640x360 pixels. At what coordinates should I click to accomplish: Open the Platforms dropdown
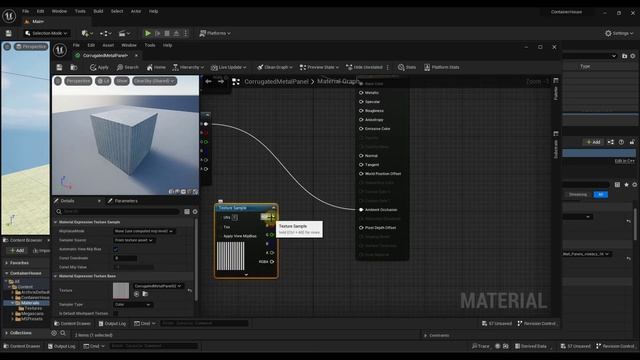215,33
